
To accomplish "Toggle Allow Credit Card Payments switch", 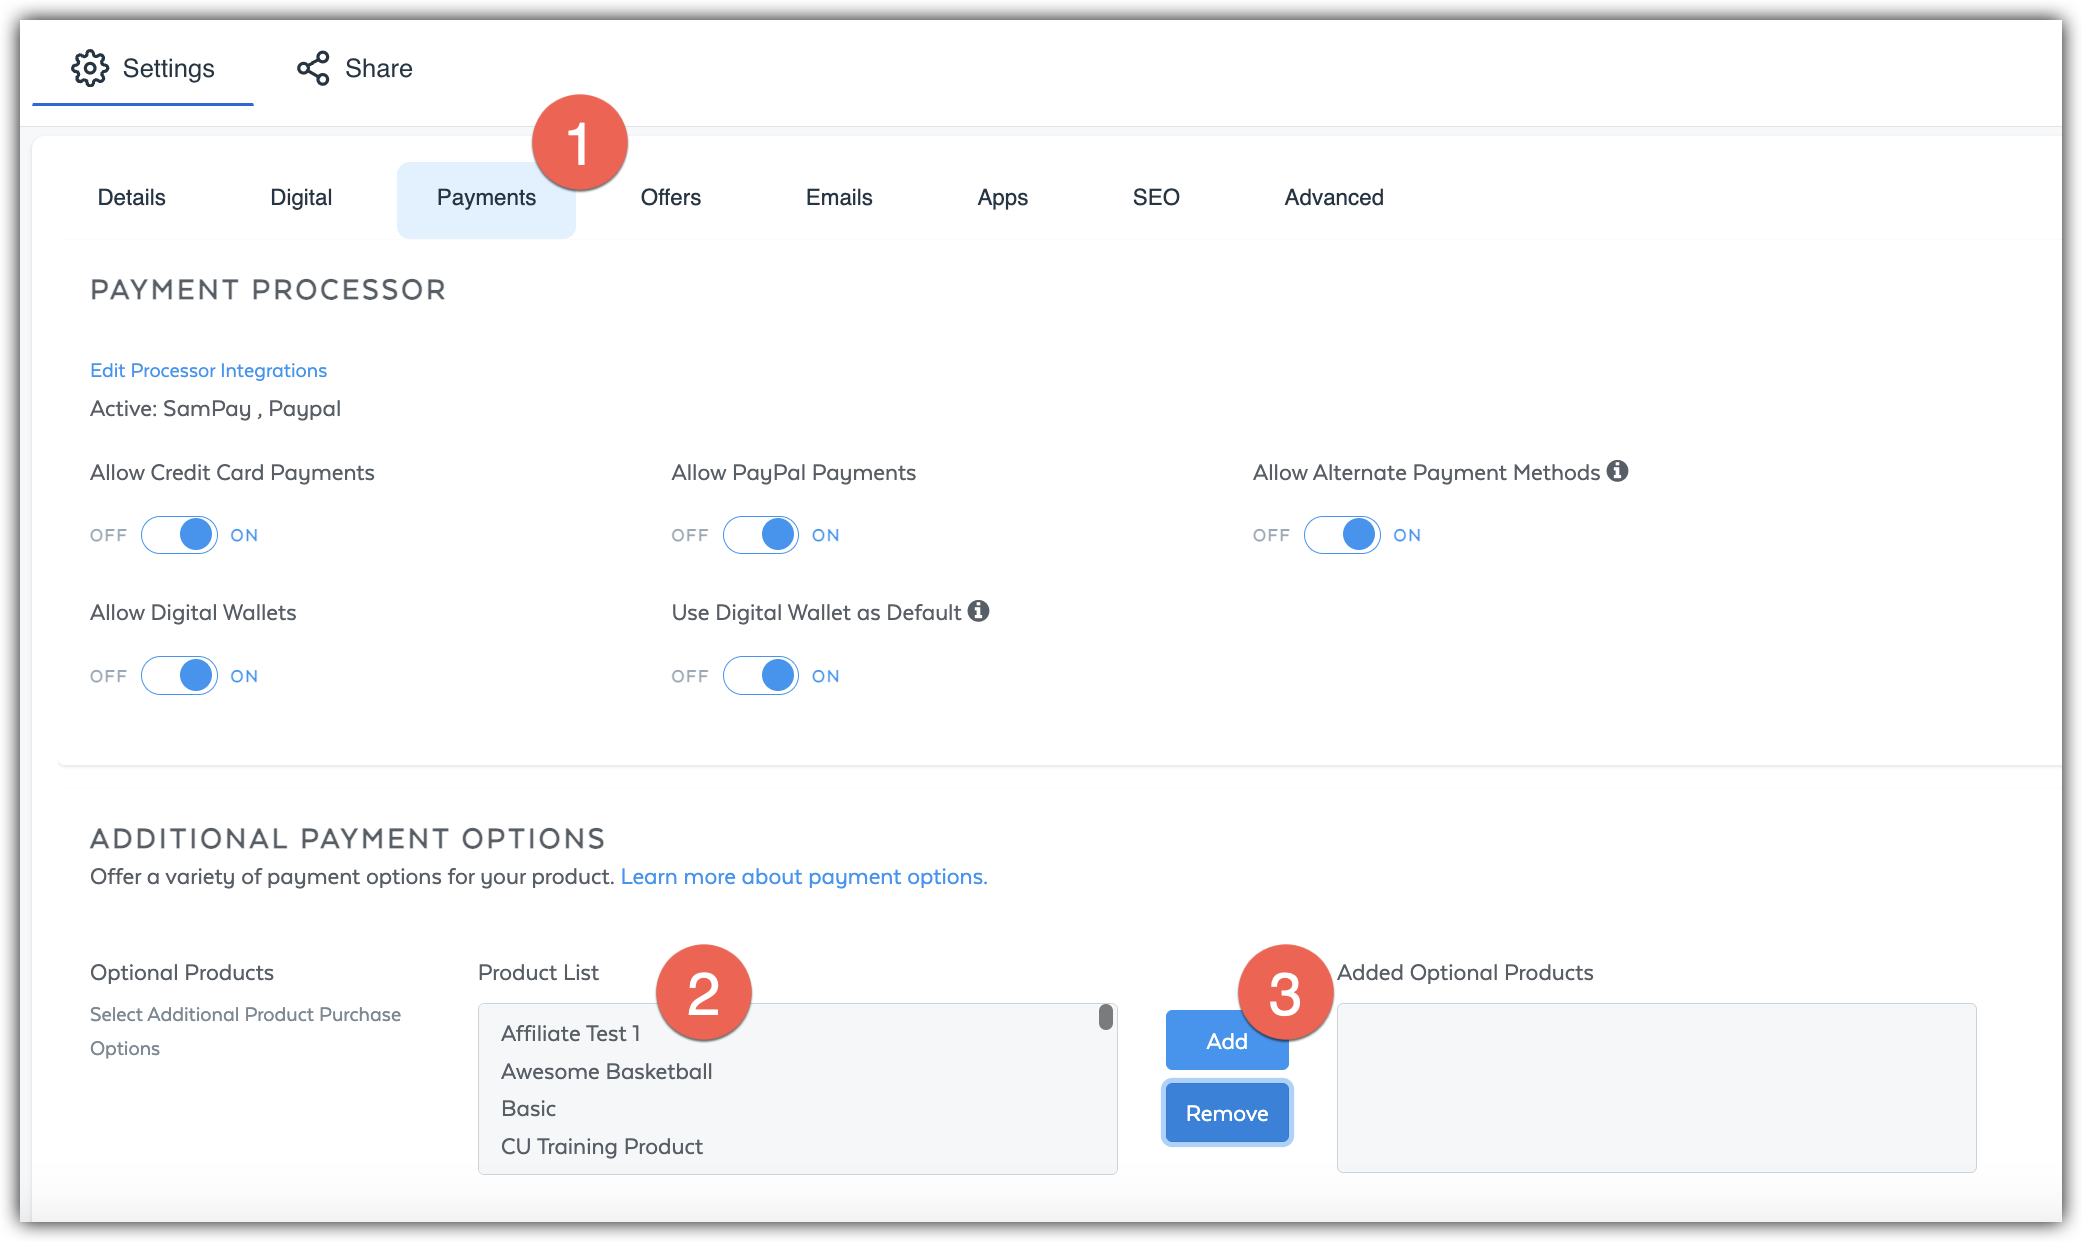I will [179, 535].
